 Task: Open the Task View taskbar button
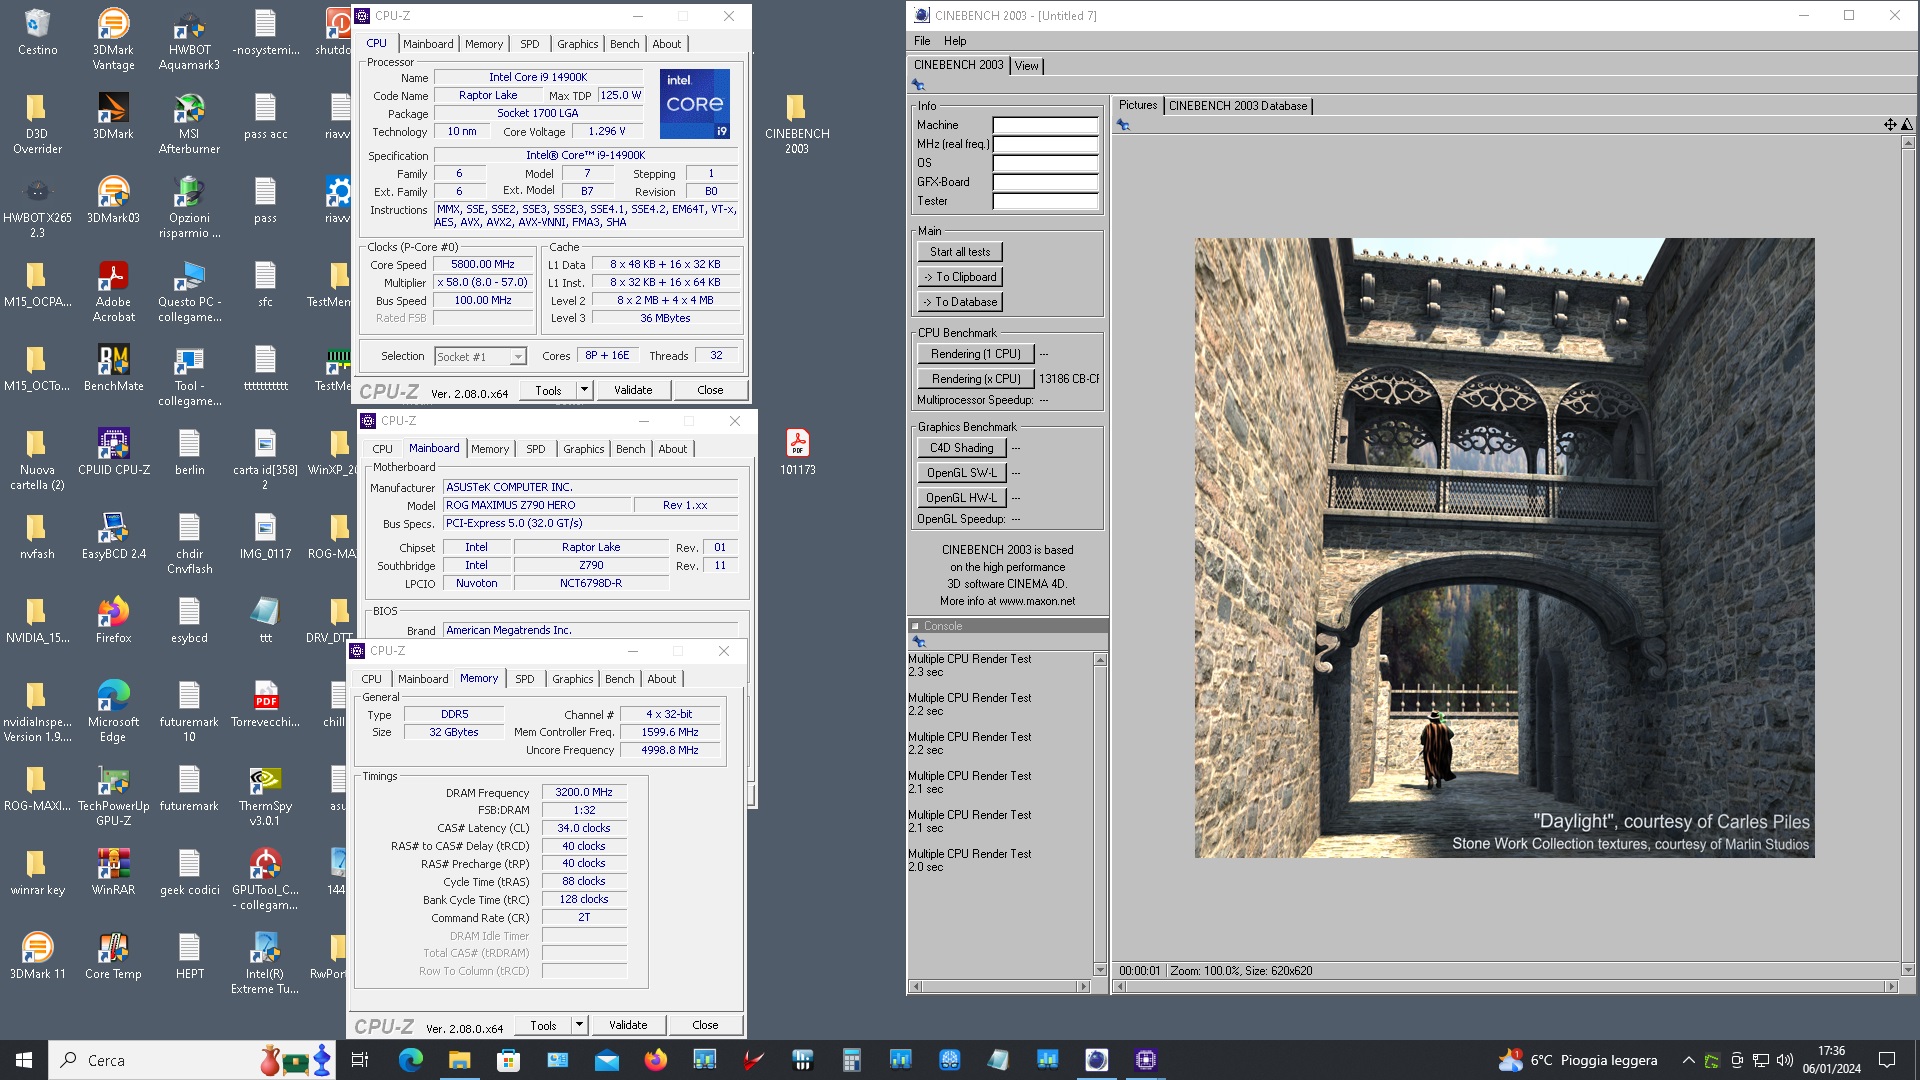(360, 1060)
